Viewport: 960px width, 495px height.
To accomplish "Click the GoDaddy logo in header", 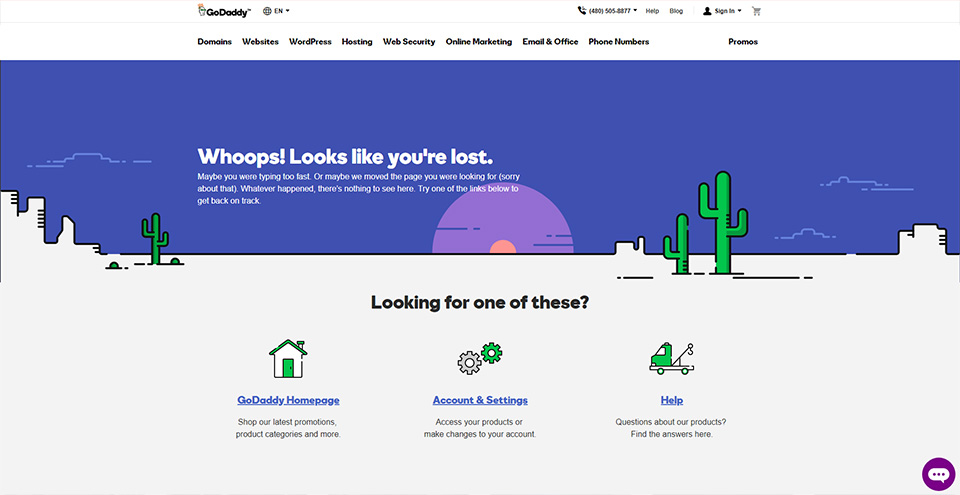I will (224, 11).
